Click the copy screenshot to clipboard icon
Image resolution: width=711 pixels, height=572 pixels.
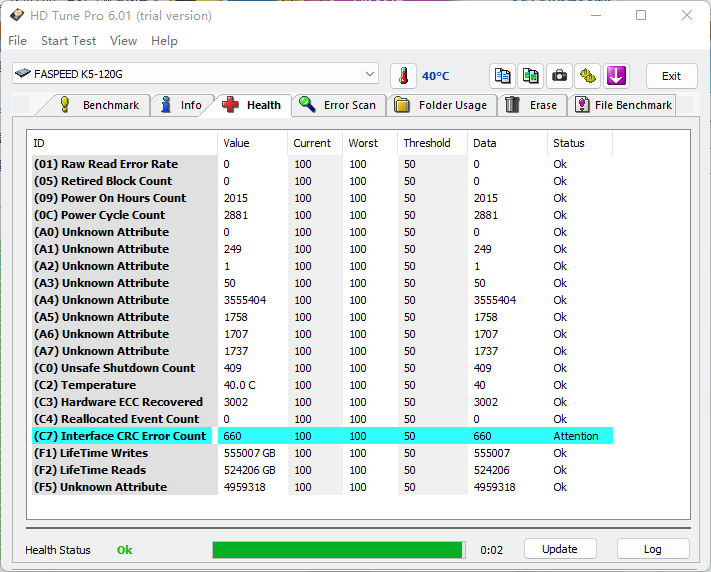pos(531,76)
